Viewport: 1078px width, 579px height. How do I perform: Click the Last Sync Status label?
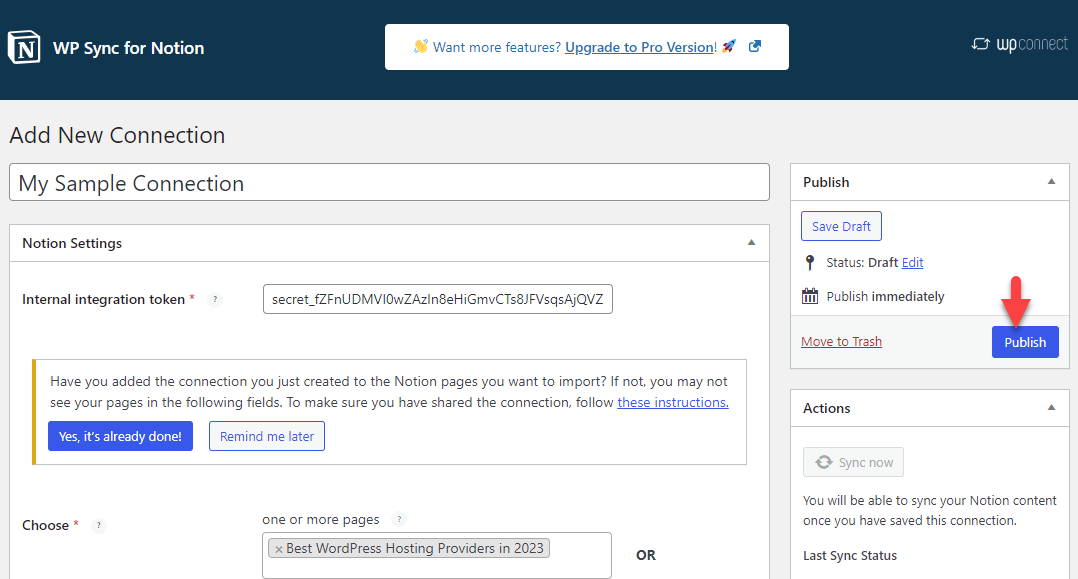coord(850,556)
